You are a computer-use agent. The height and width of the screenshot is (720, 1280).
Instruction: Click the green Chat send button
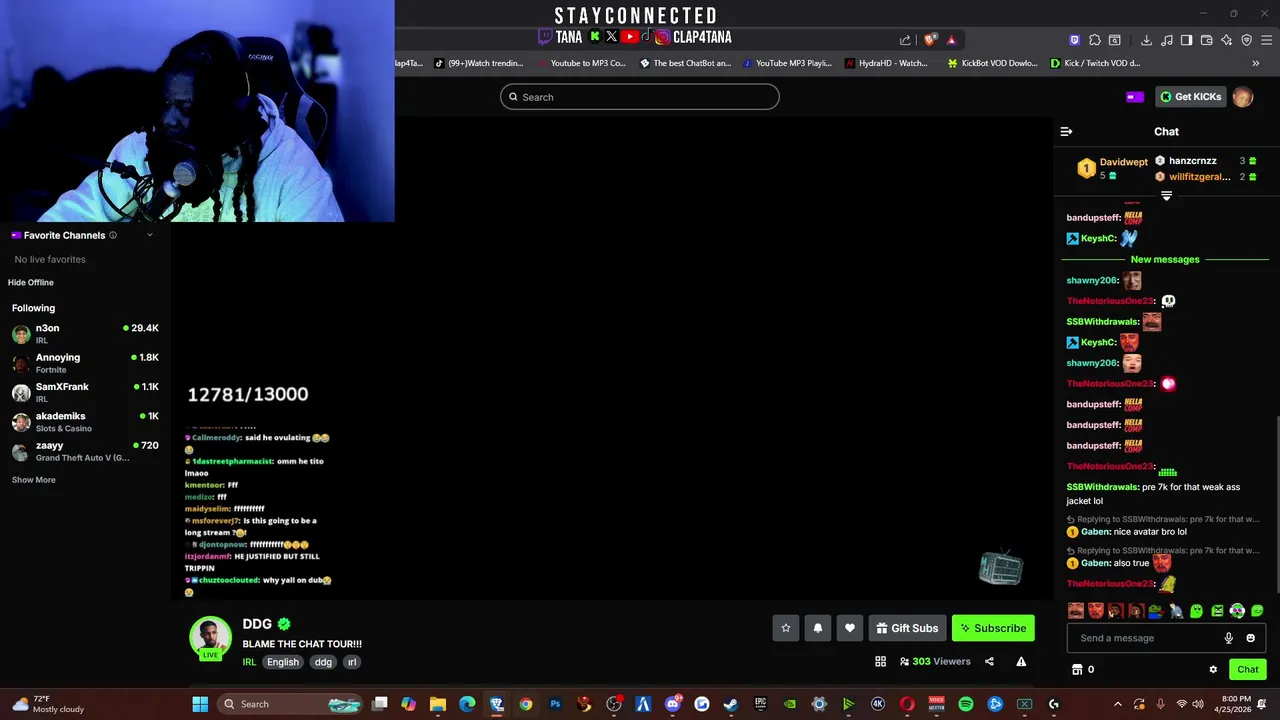[x=1248, y=670]
